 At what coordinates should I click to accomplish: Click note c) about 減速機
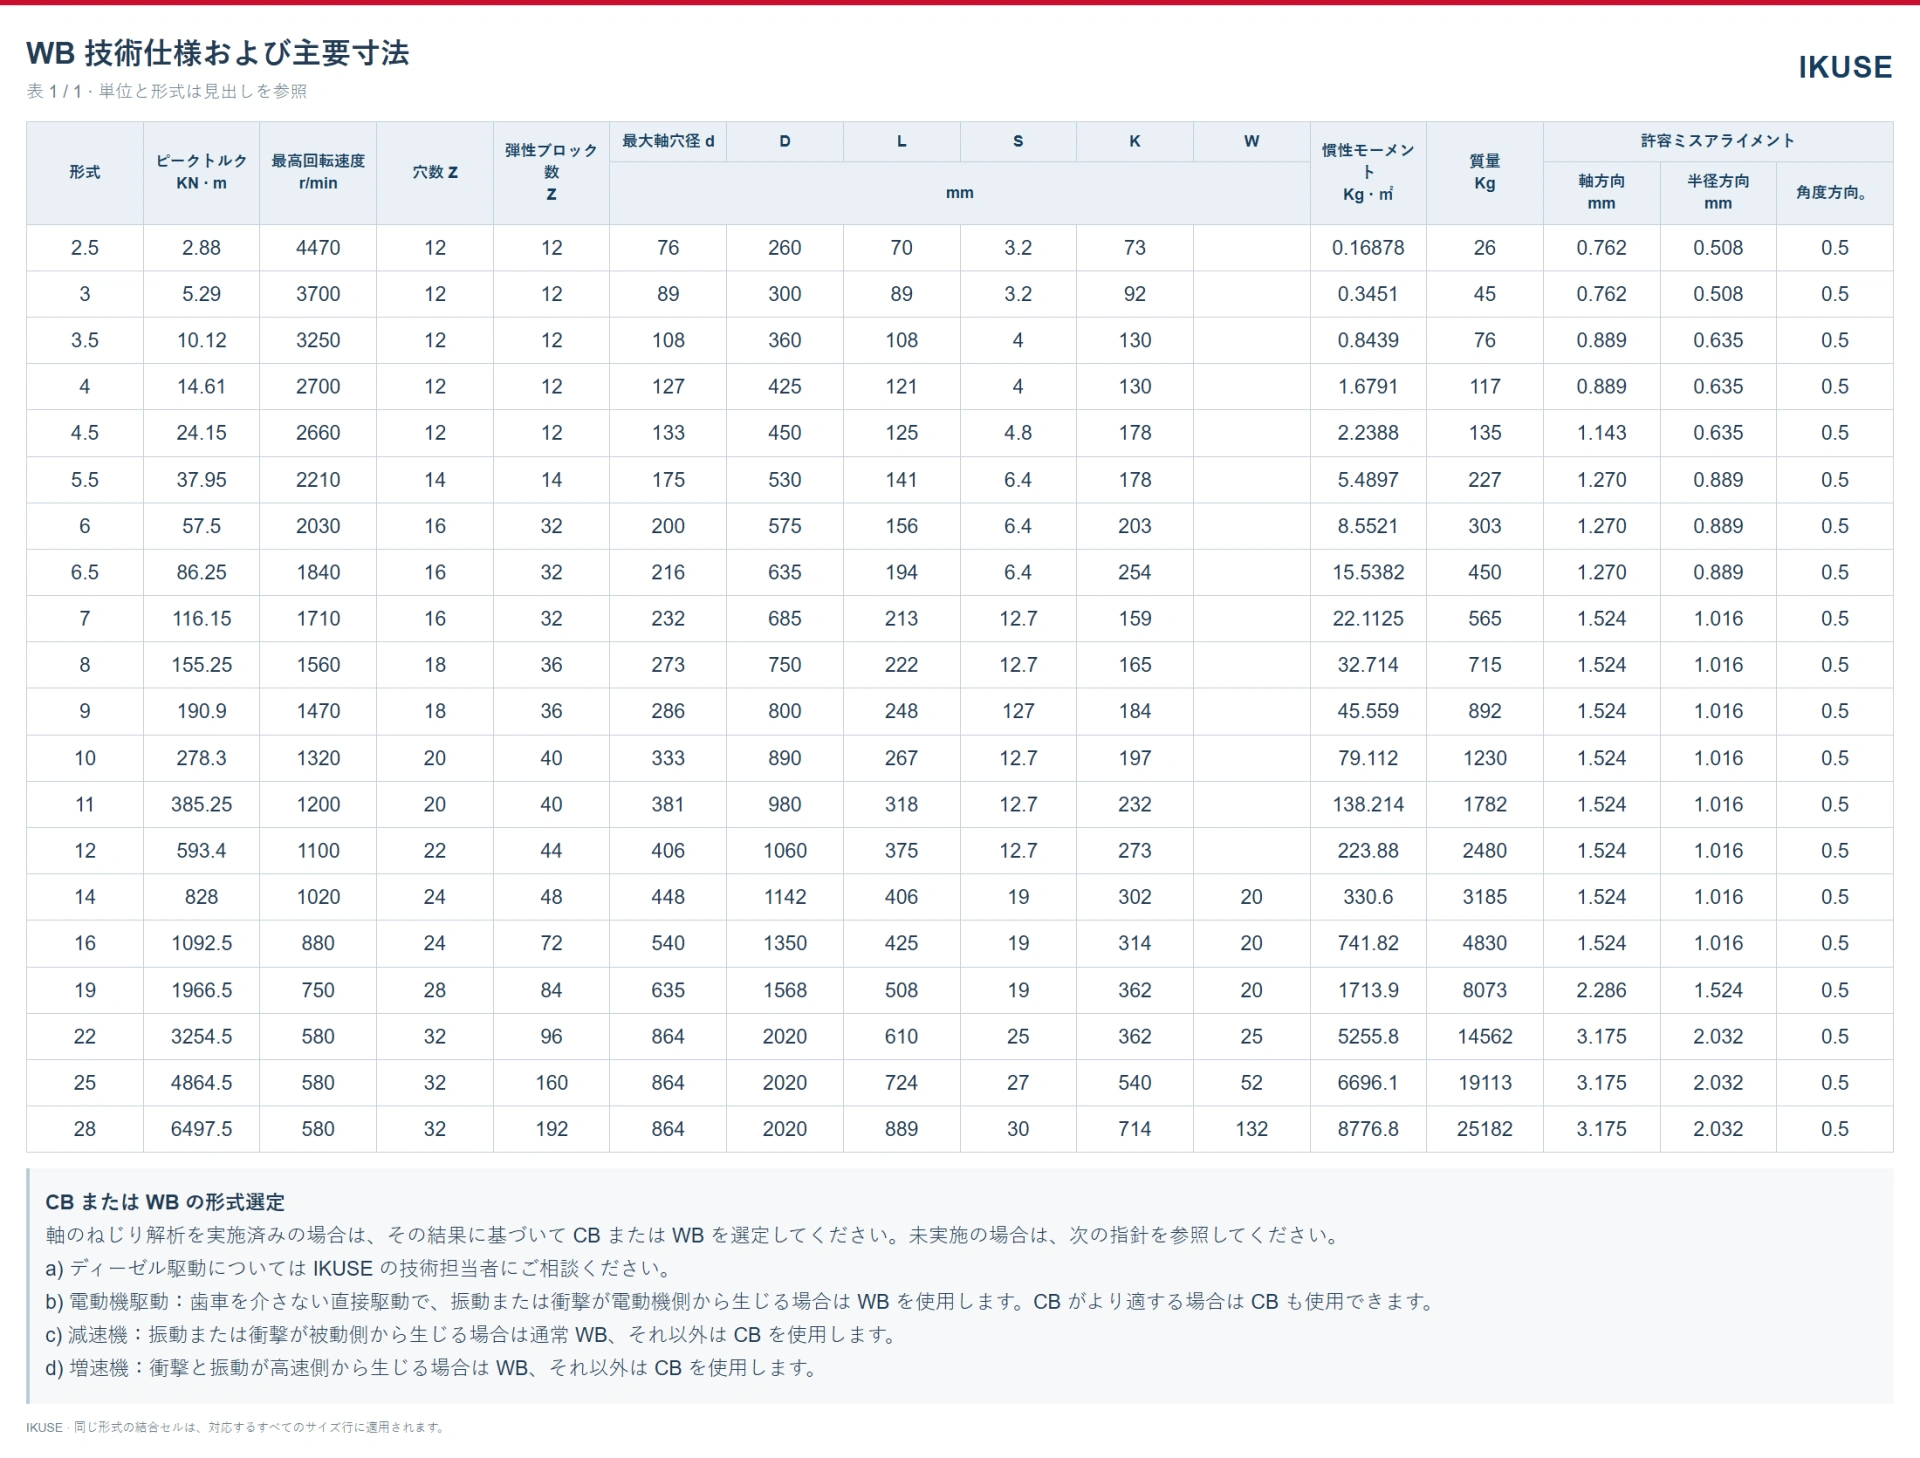tap(474, 1334)
